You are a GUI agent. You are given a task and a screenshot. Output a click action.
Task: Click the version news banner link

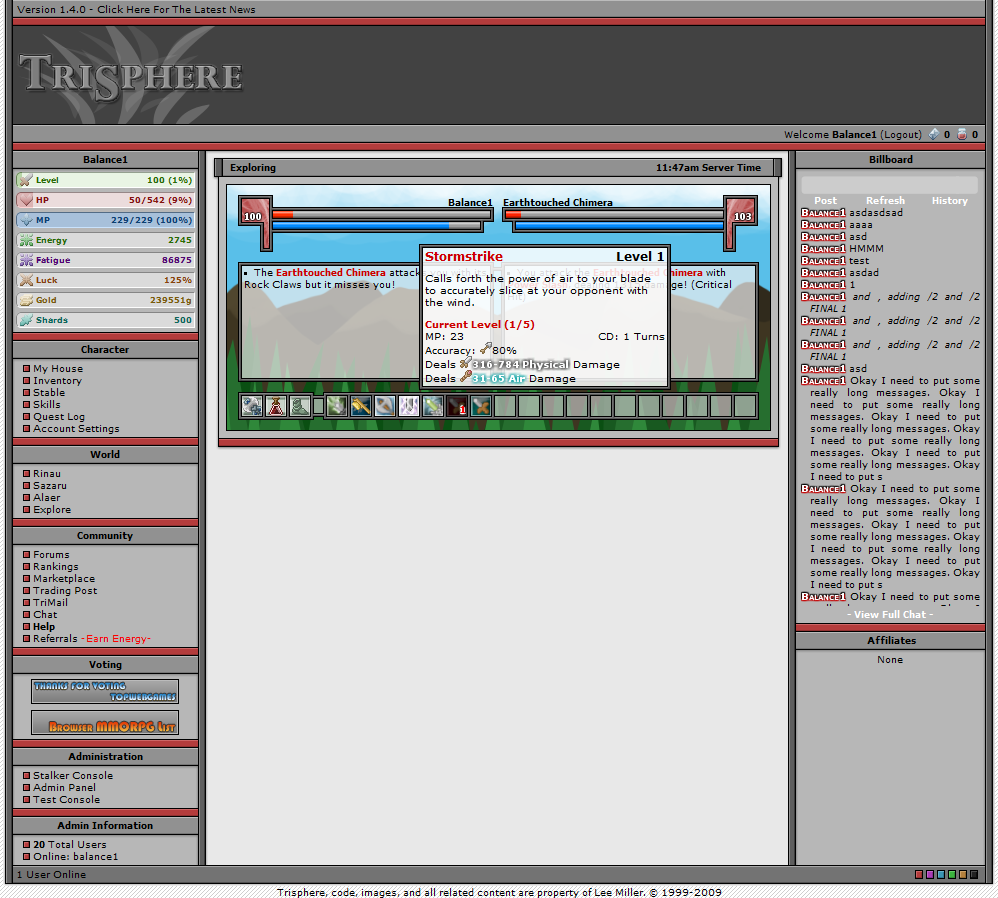point(136,10)
